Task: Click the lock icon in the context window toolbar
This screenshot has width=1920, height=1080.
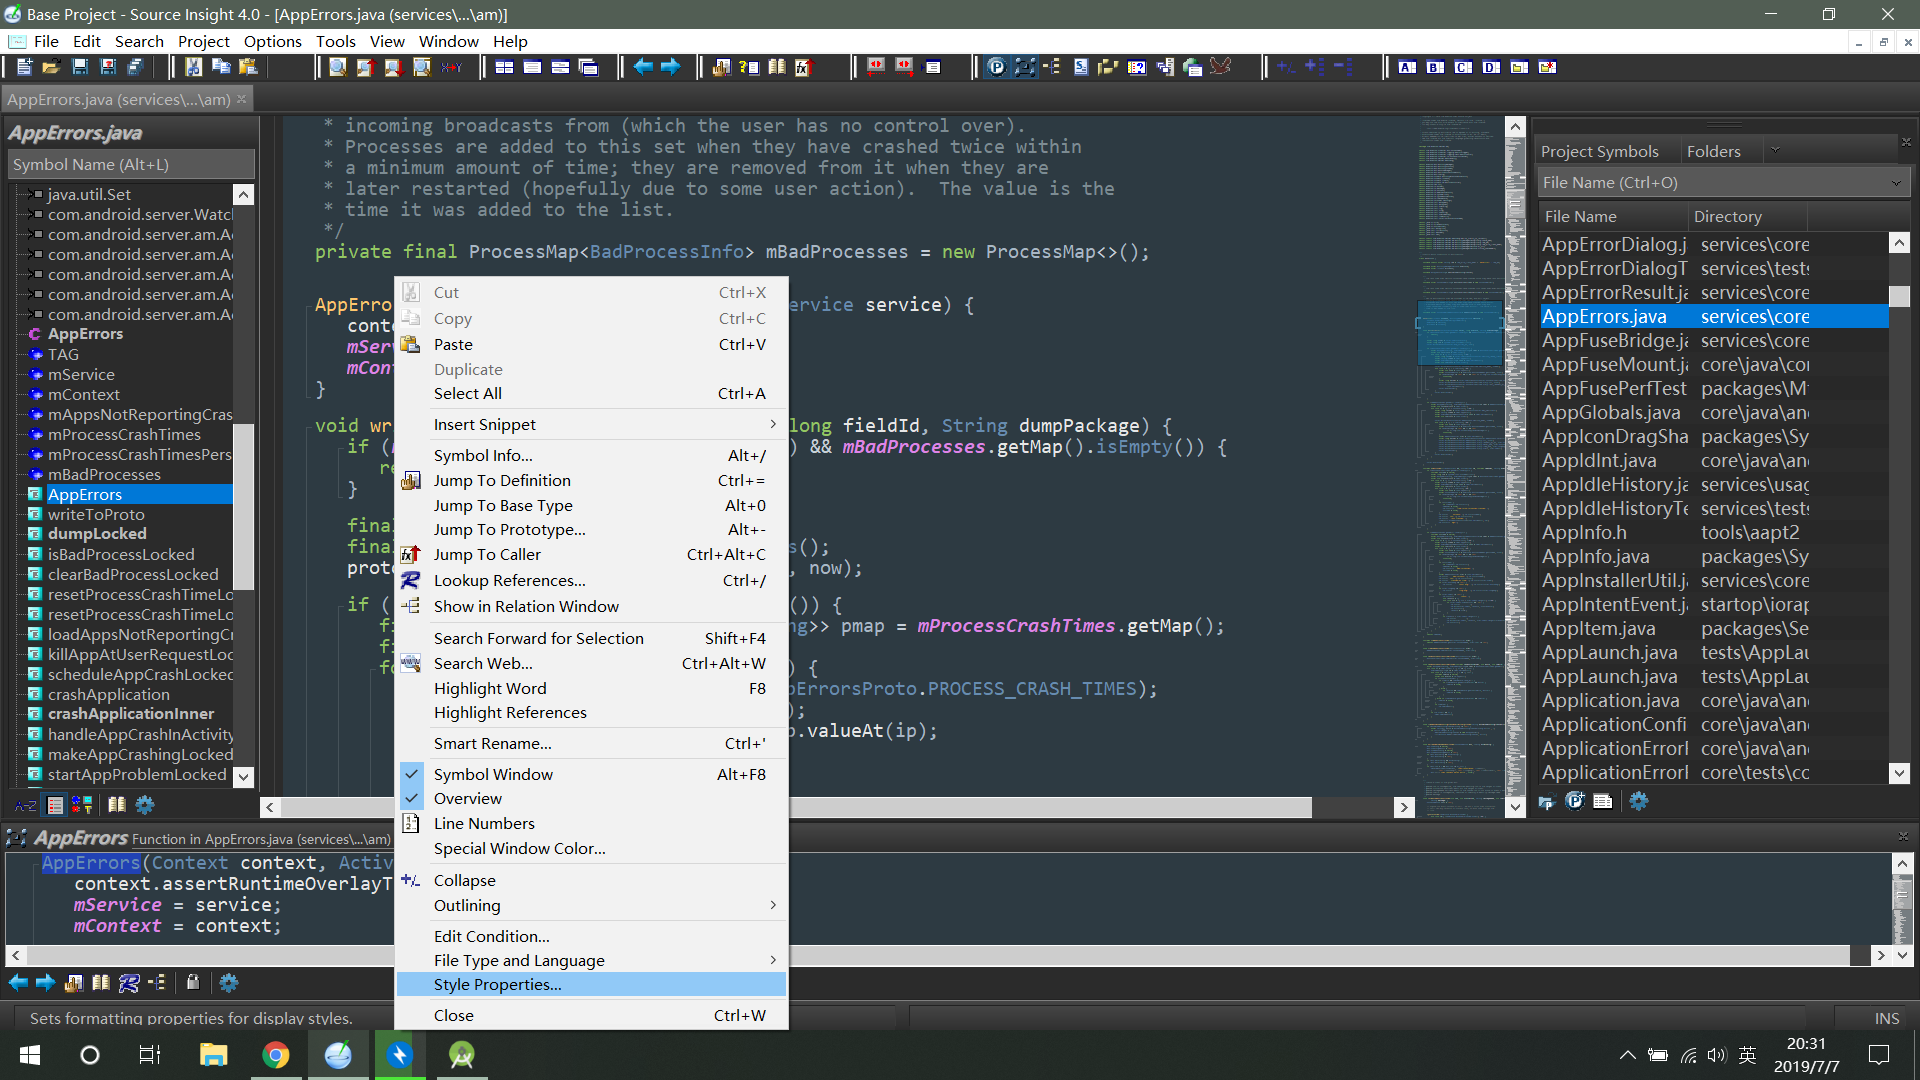Action: [193, 983]
